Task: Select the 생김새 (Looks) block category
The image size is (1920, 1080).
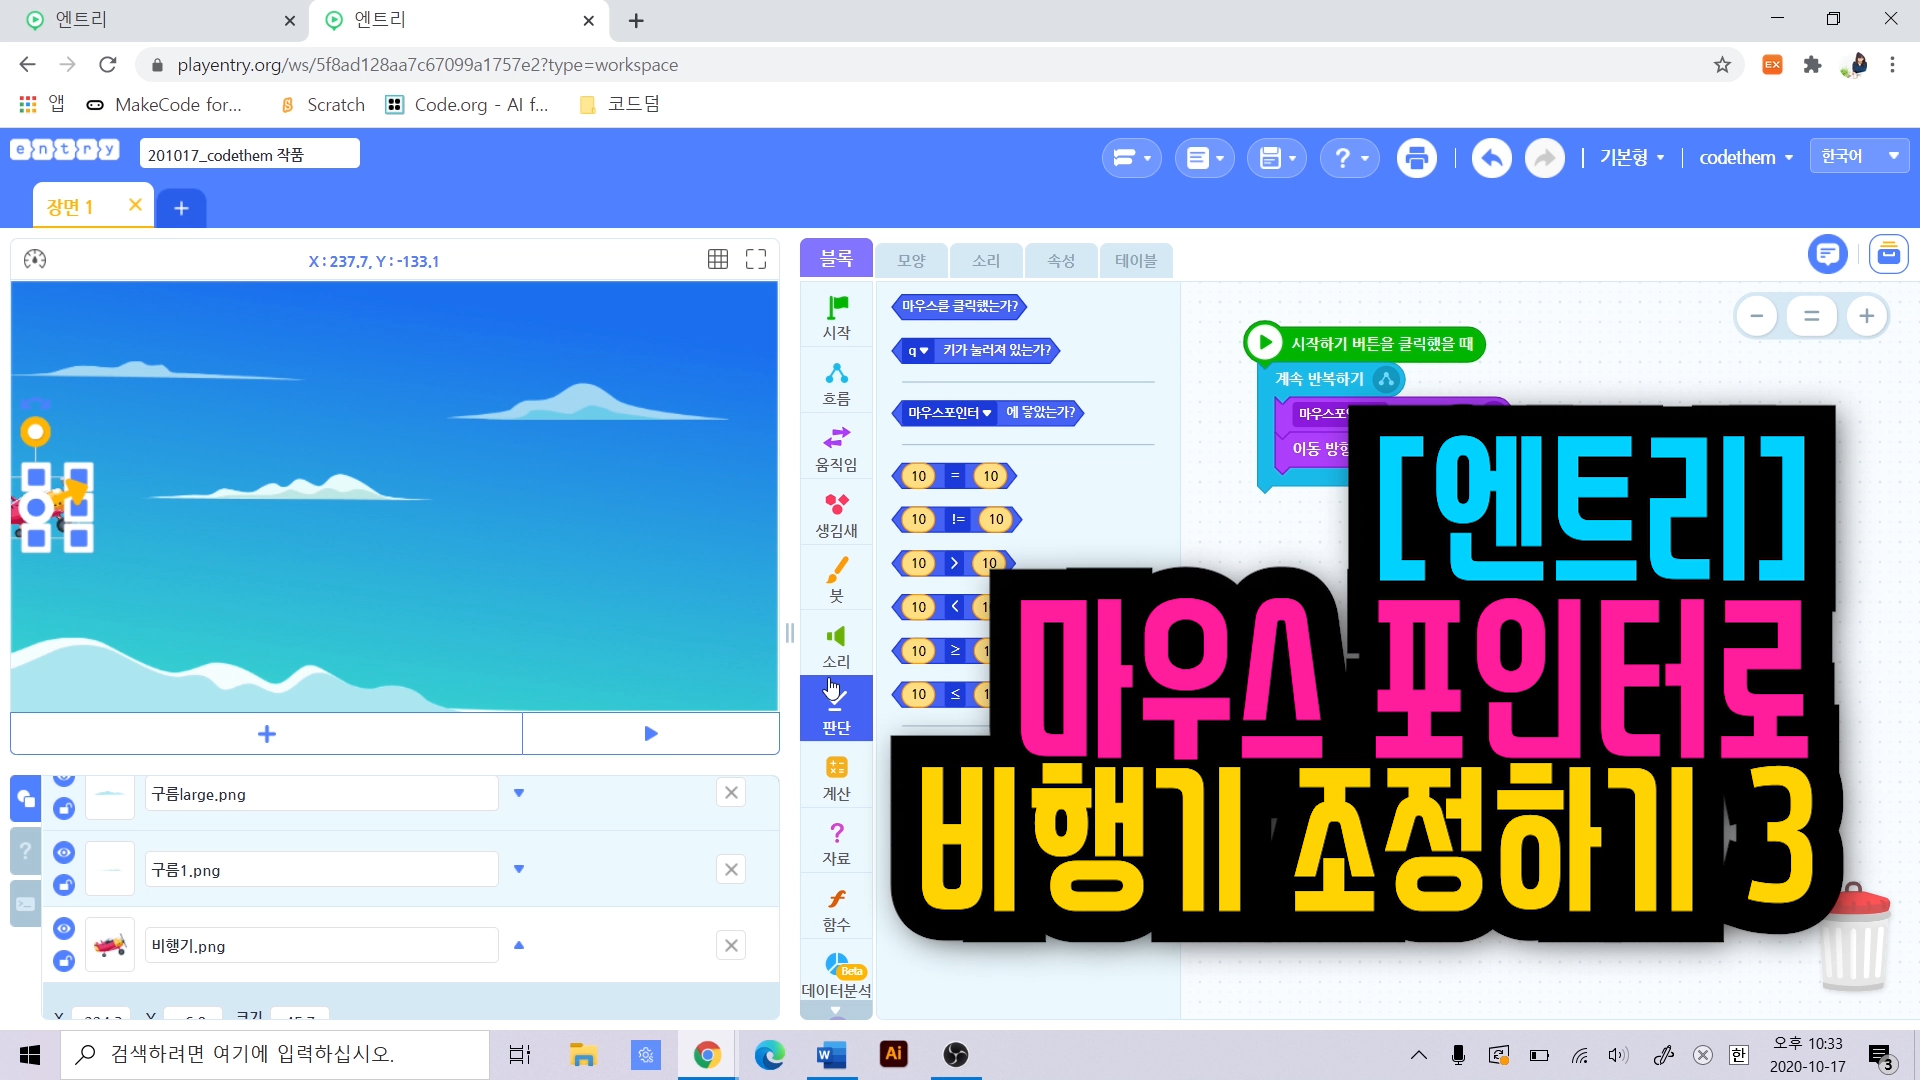Action: 836,515
